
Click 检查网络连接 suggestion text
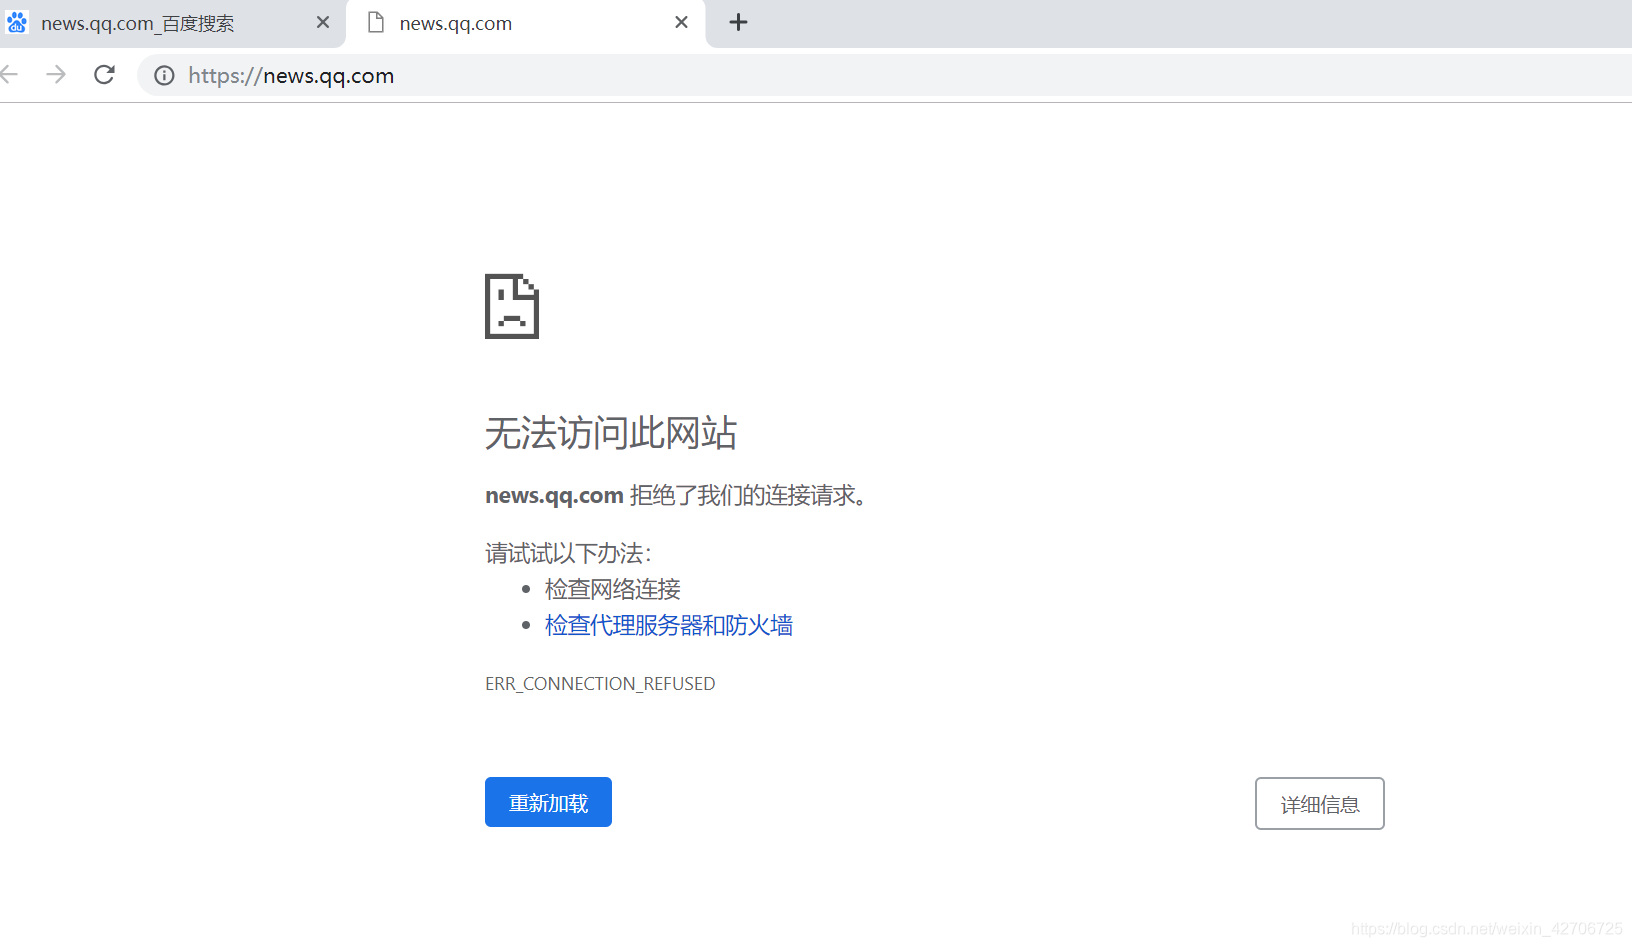click(612, 589)
